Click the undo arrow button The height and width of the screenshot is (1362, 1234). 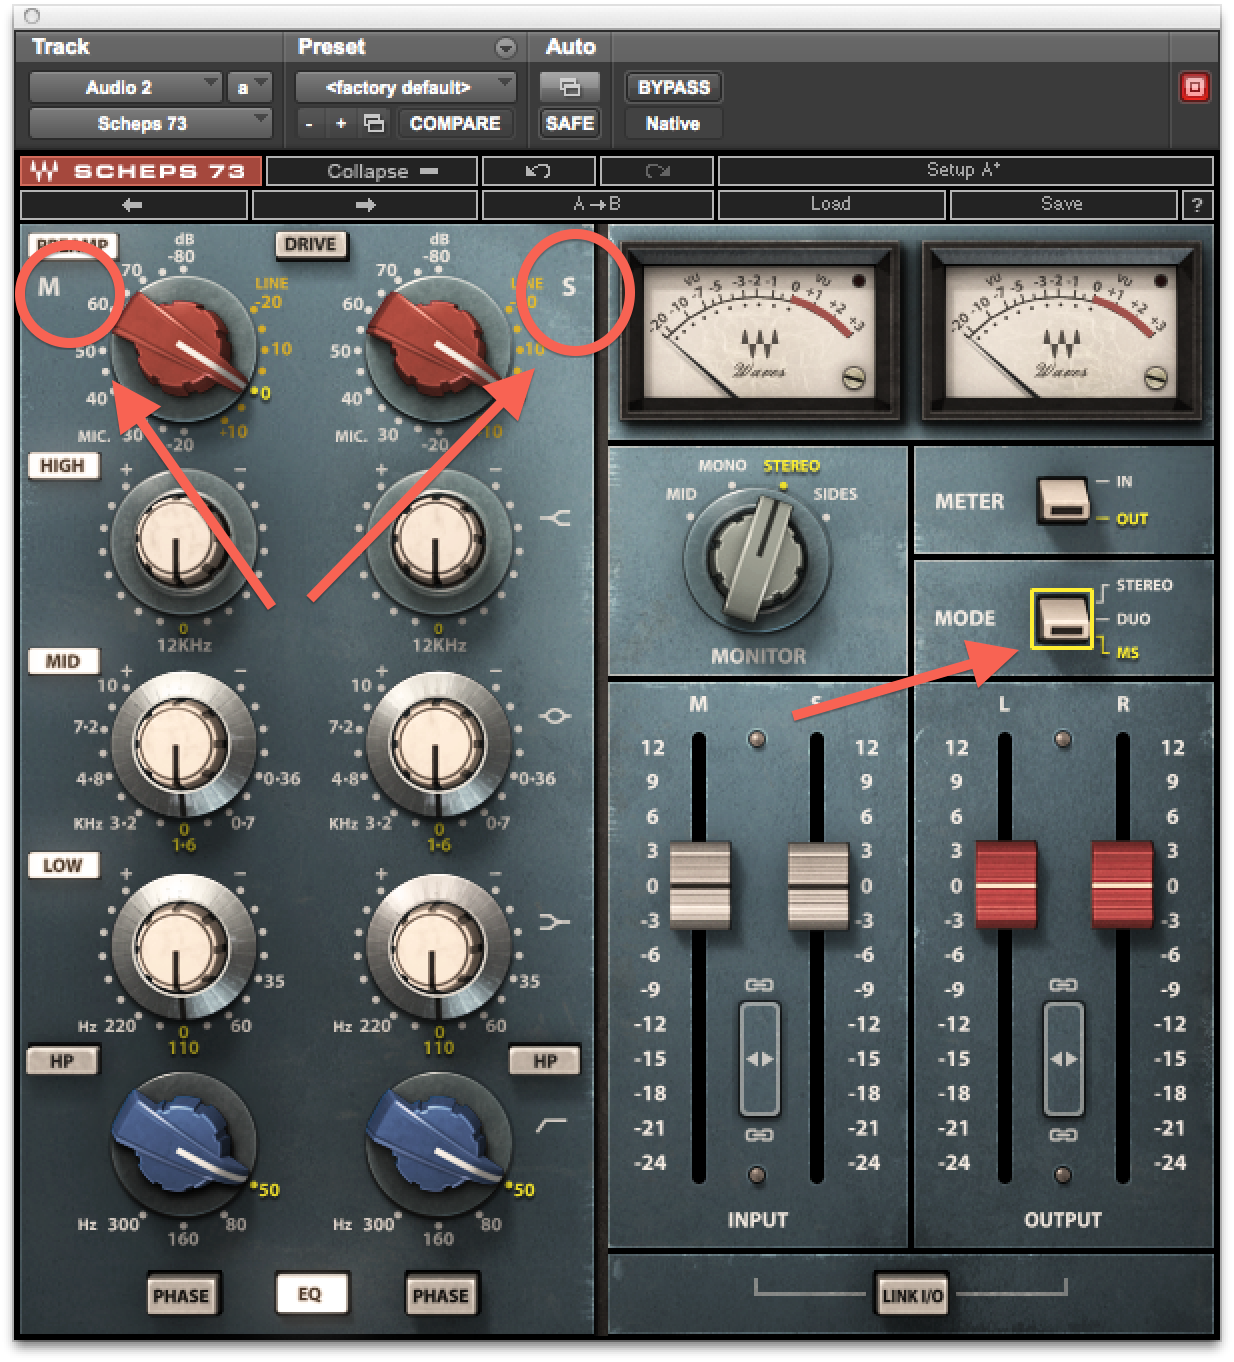(538, 171)
